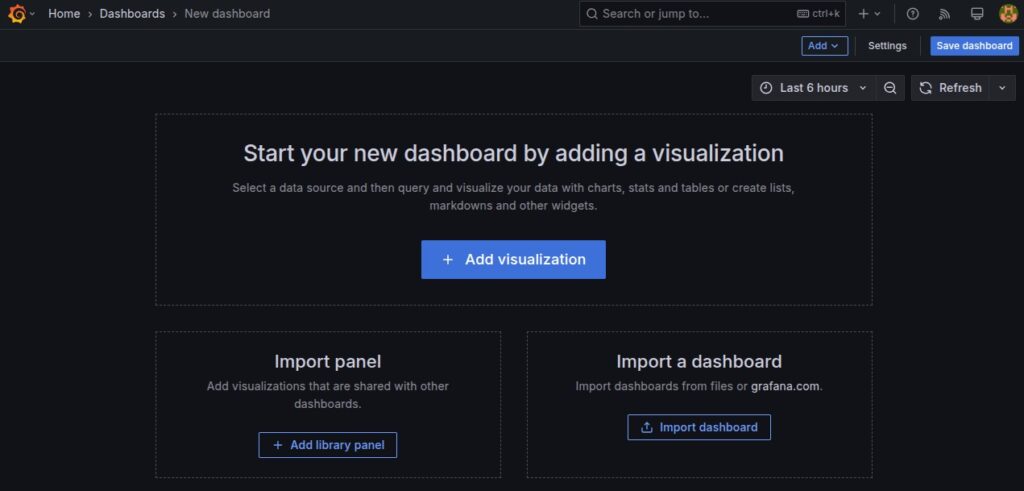Open the Last 6 hours time picker

[813, 88]
